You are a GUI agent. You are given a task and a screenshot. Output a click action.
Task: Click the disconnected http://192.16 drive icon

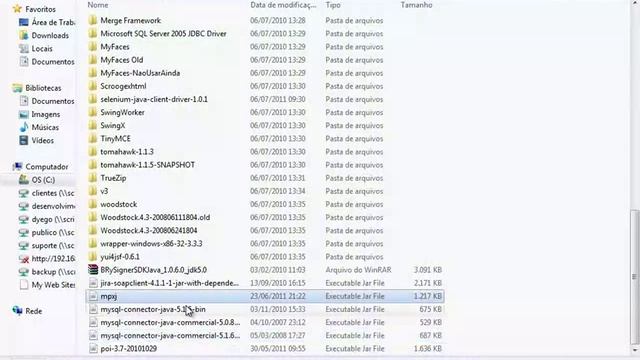(x=24, y=258)
